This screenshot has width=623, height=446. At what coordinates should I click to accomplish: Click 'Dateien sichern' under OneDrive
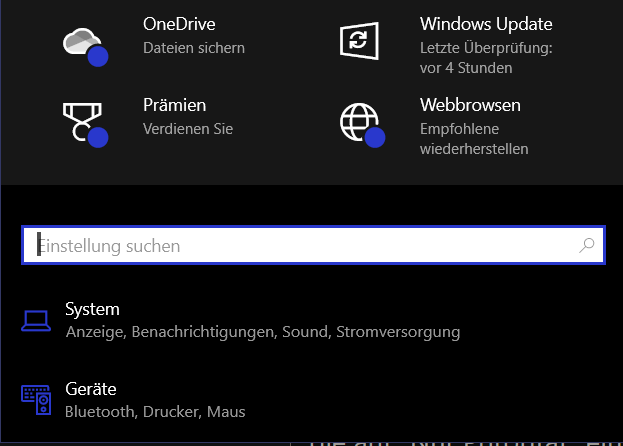[194, 48]
